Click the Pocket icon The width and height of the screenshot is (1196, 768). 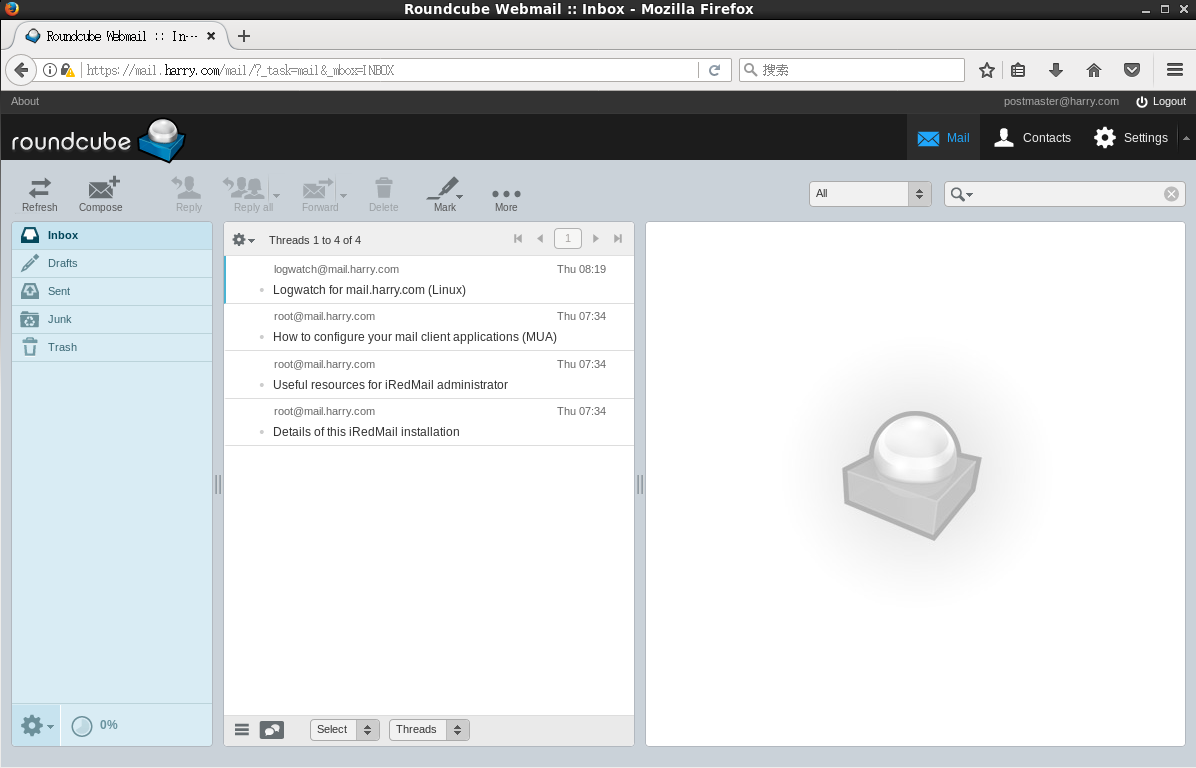[x=1132, y=70]
